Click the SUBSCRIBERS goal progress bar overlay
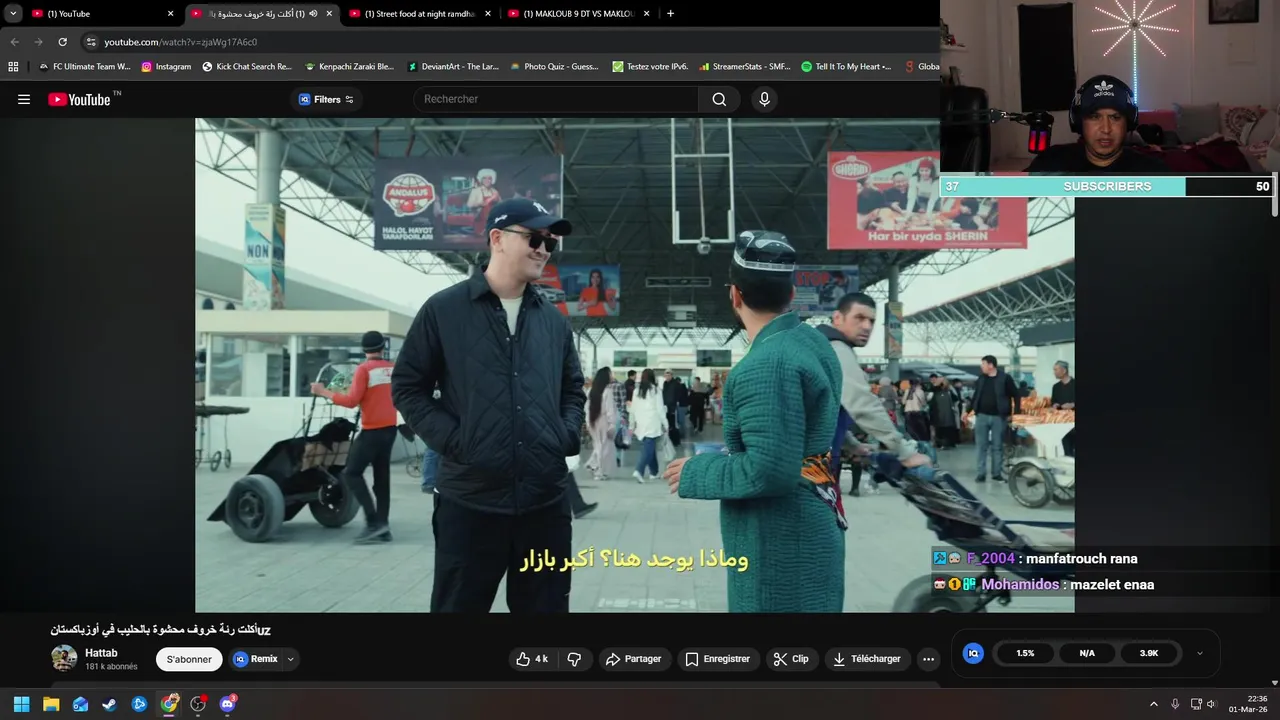 pyautogui.click(x=1107, y=186)
